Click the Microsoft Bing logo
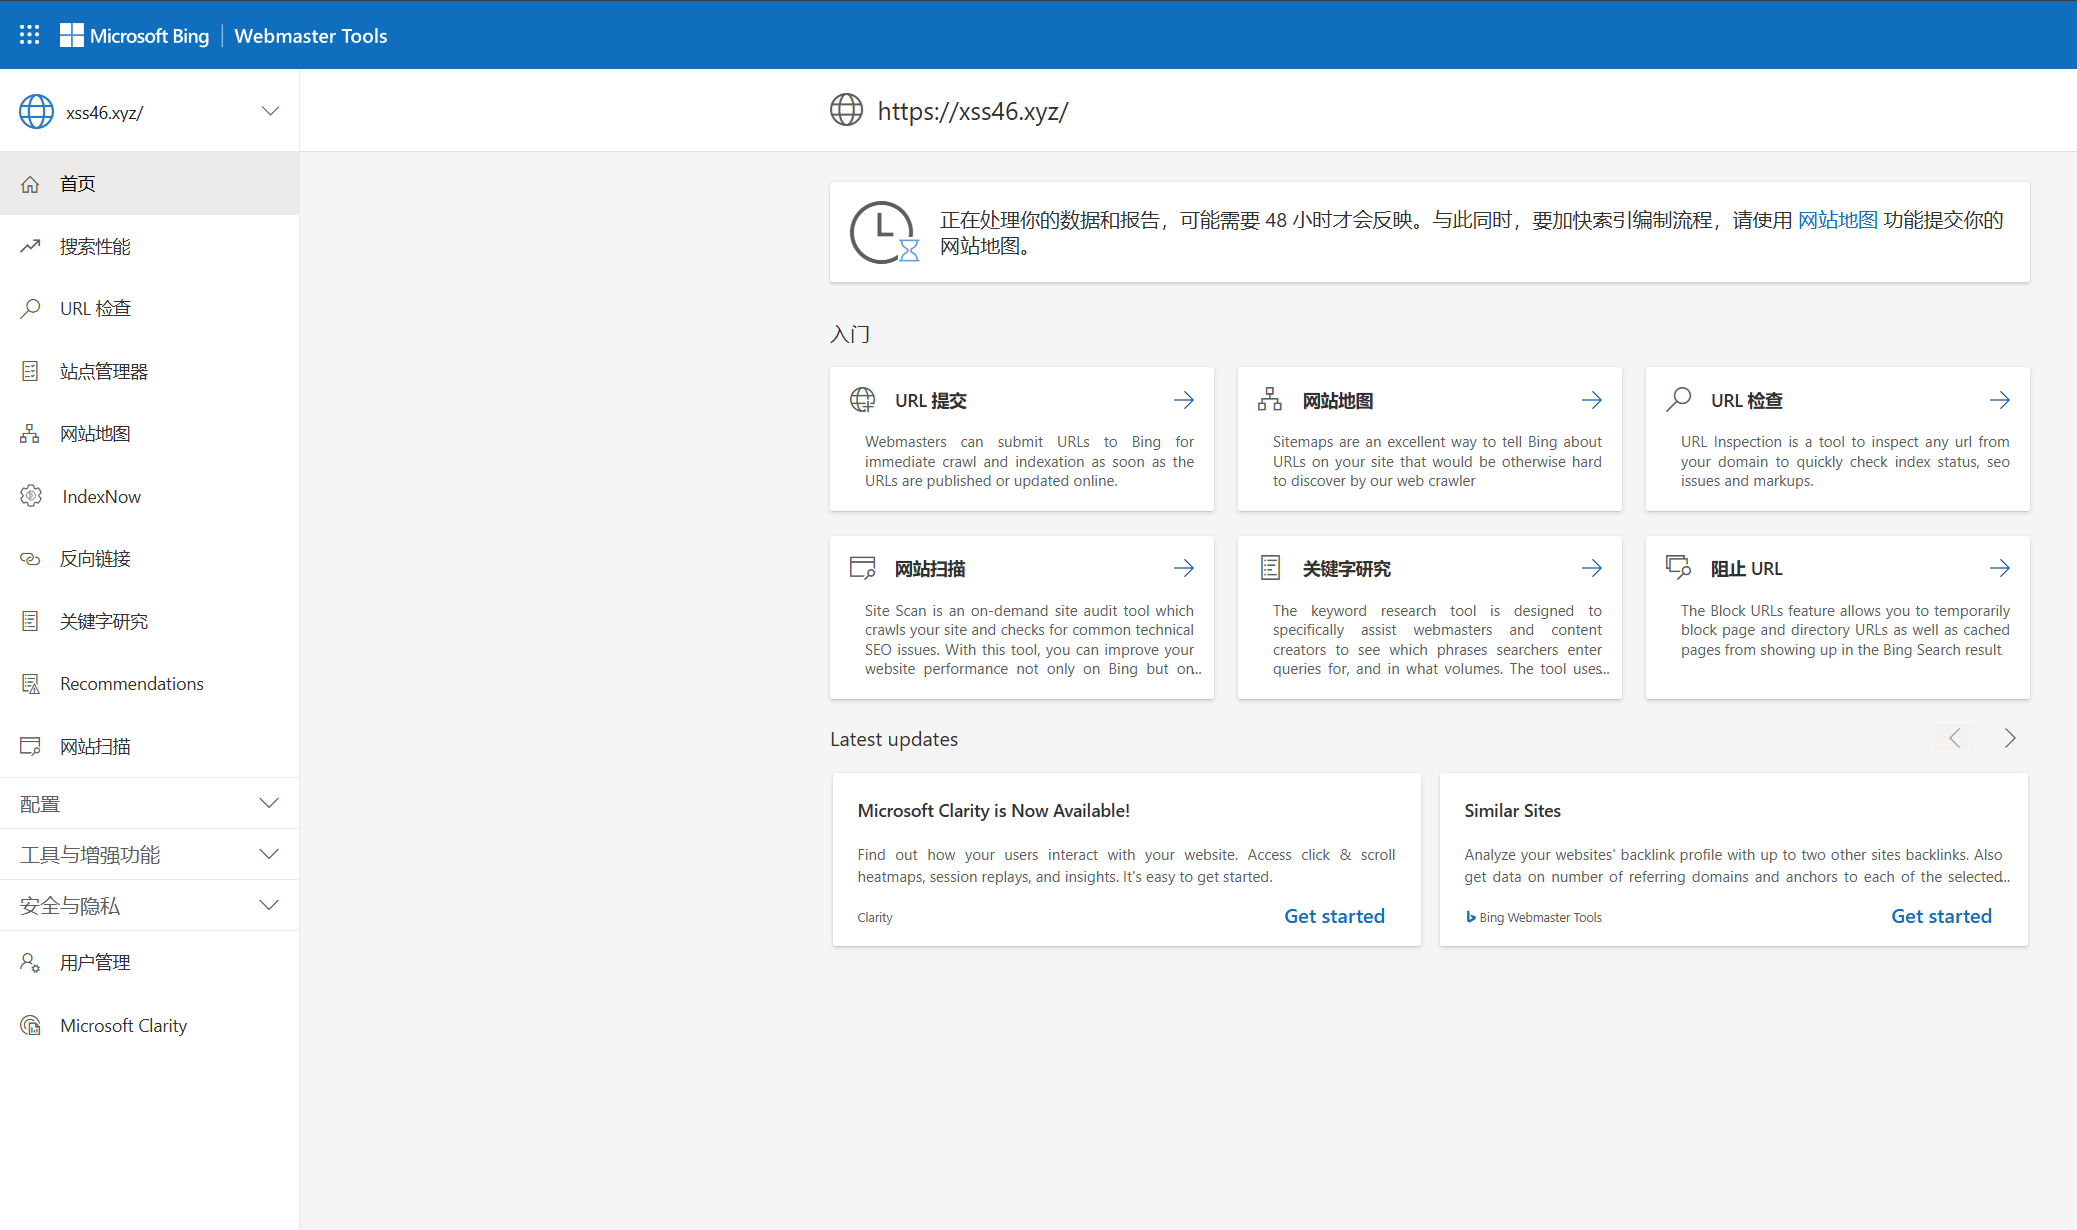This screenshot has height=1230, width=2077. point(135,35)
